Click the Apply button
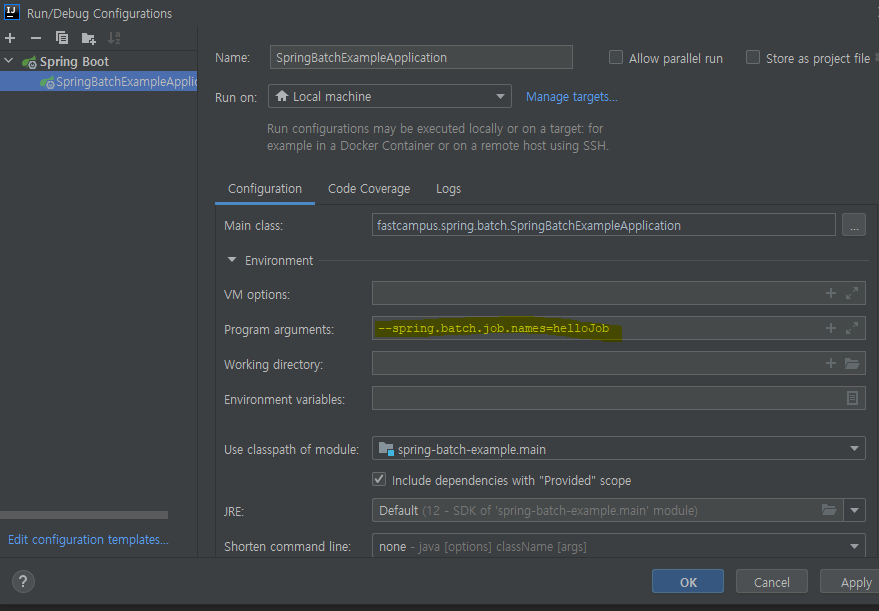Viewport: 879px width, 611px height. (852, 582)
